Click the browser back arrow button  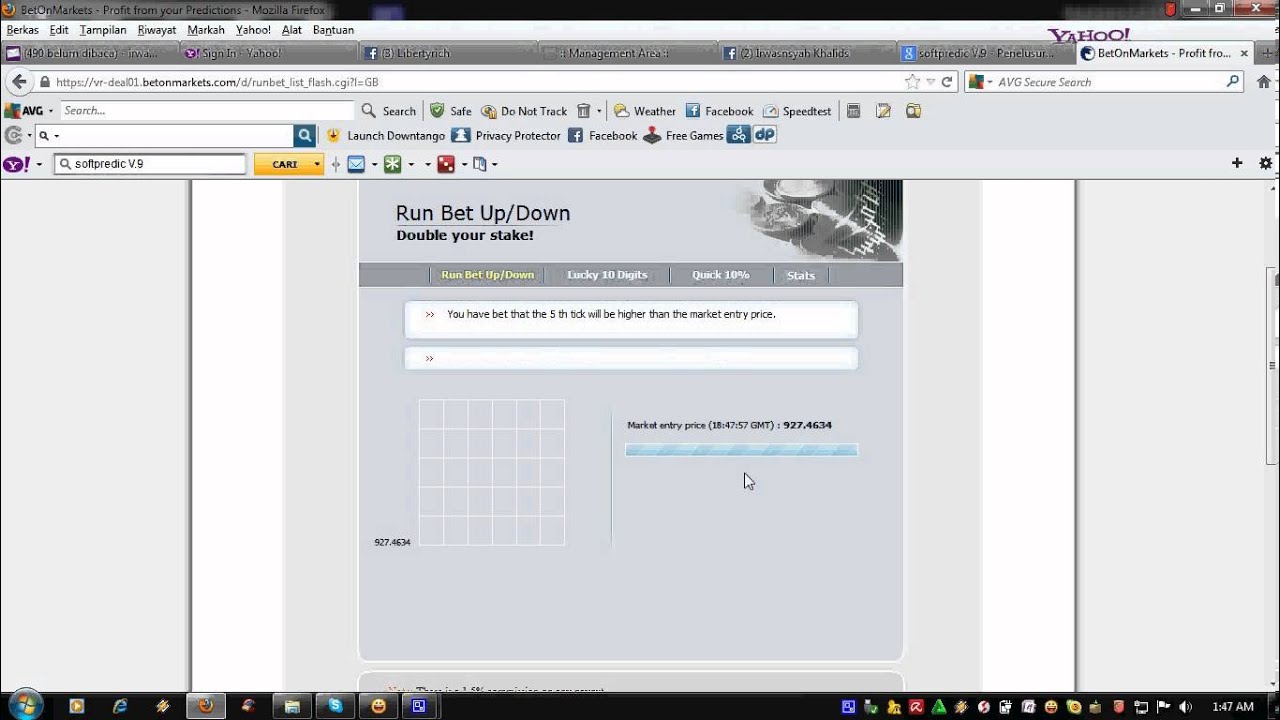19,82
